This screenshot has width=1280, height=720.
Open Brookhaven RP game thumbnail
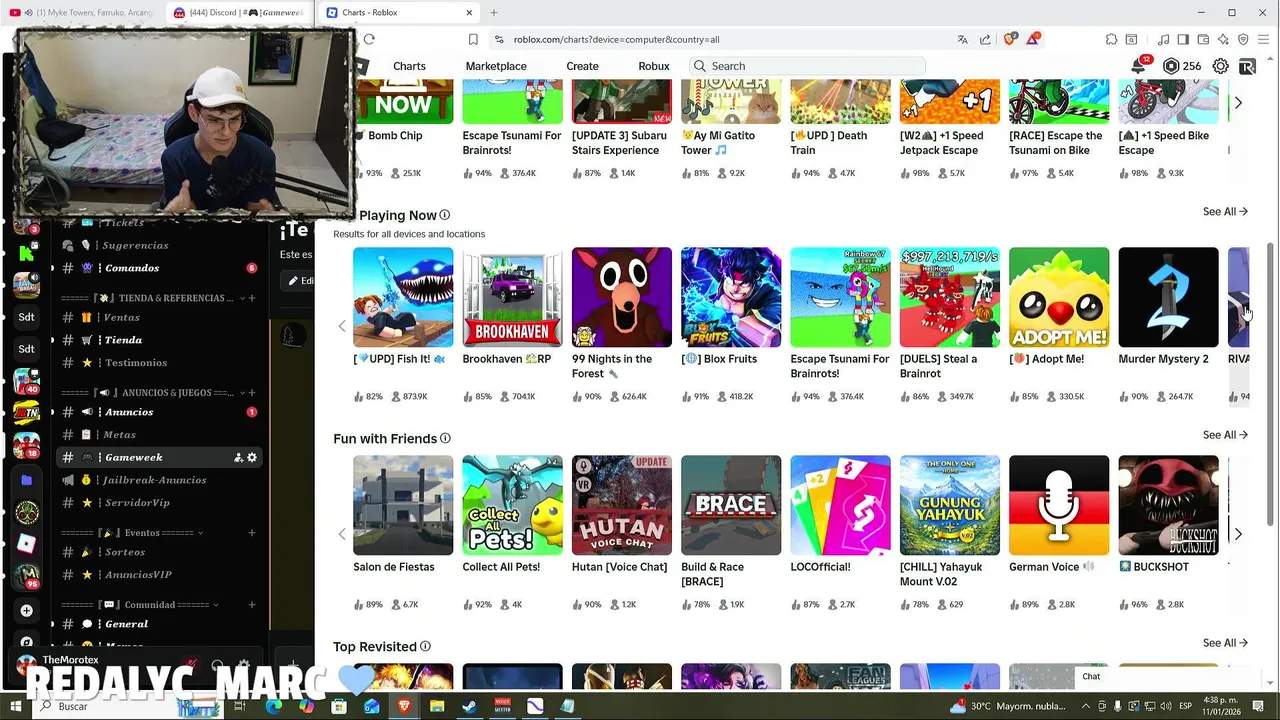(x=512, y=297)
